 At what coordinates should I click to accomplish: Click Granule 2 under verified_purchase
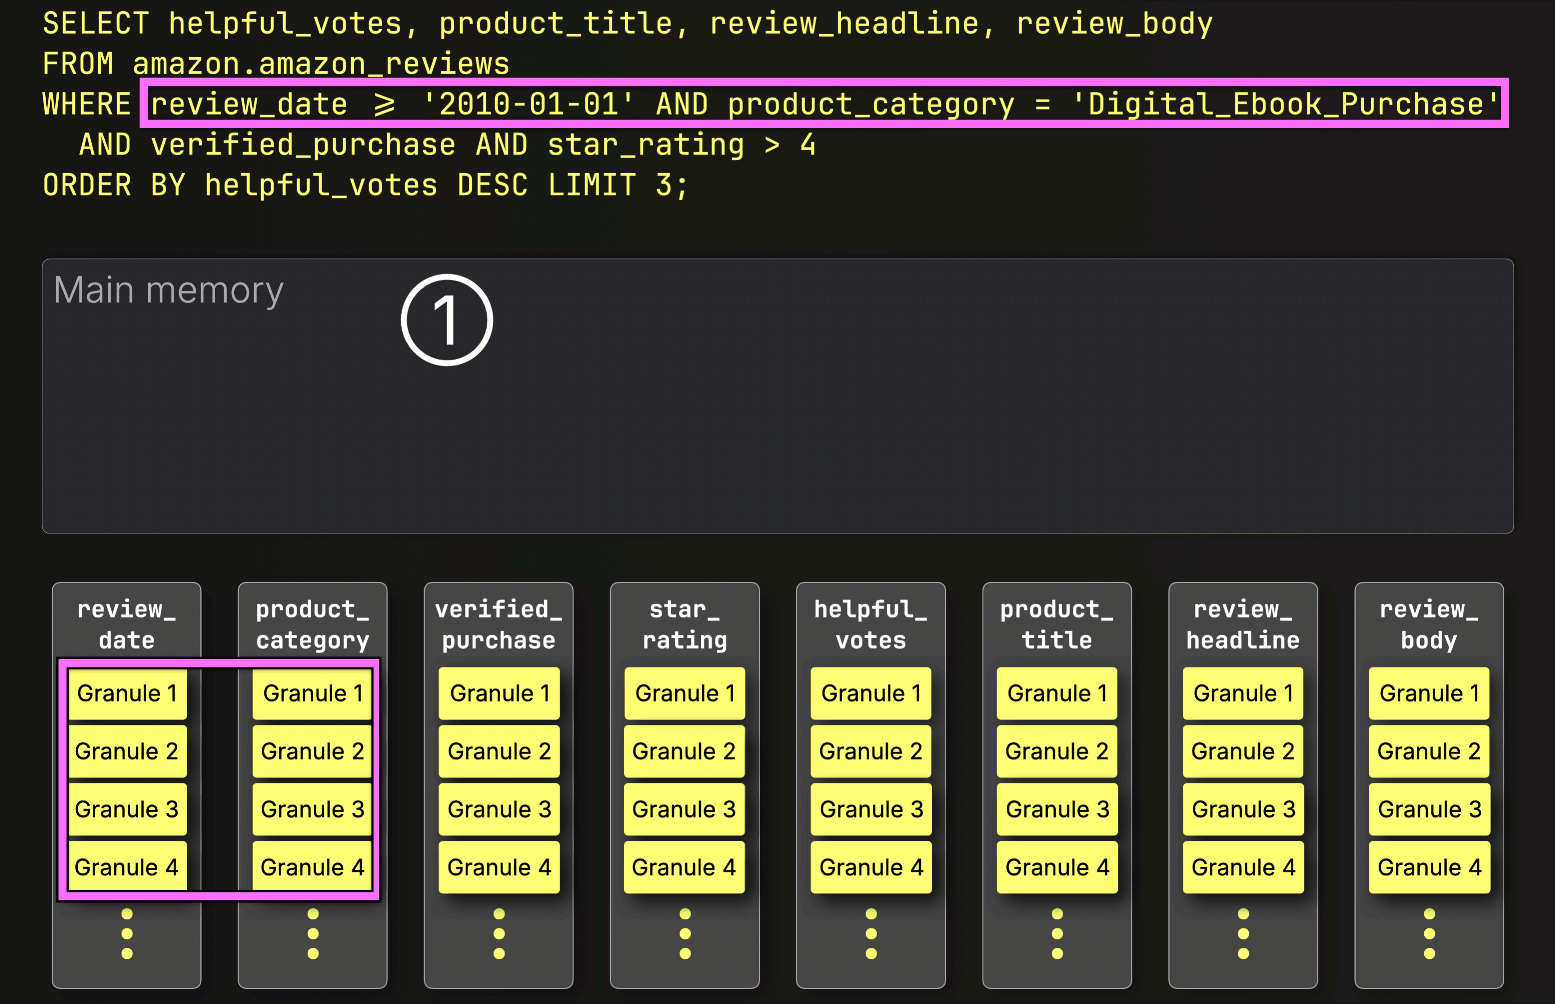tap(499, 752)
